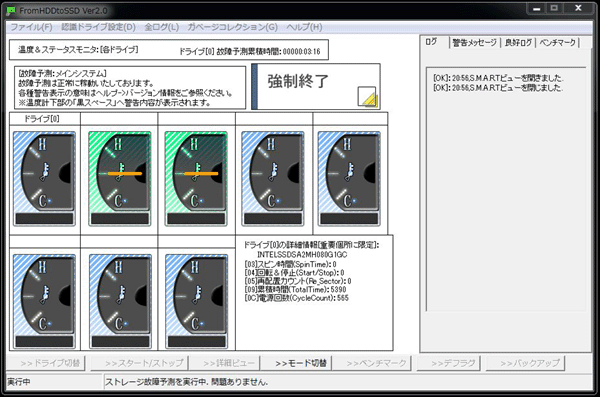Open the ガベージコレクション(G) menu
Image resolution: width=600 pixels, height=397 pixels.
[232, 27]
